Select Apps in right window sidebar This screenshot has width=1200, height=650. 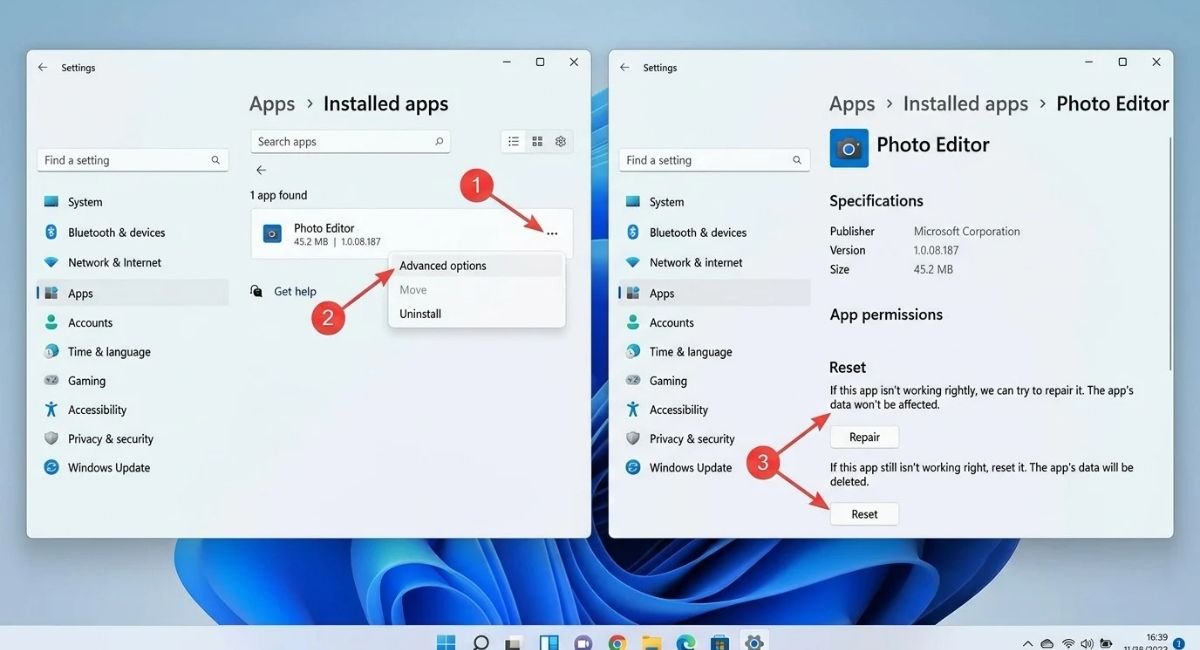point(714,293)
